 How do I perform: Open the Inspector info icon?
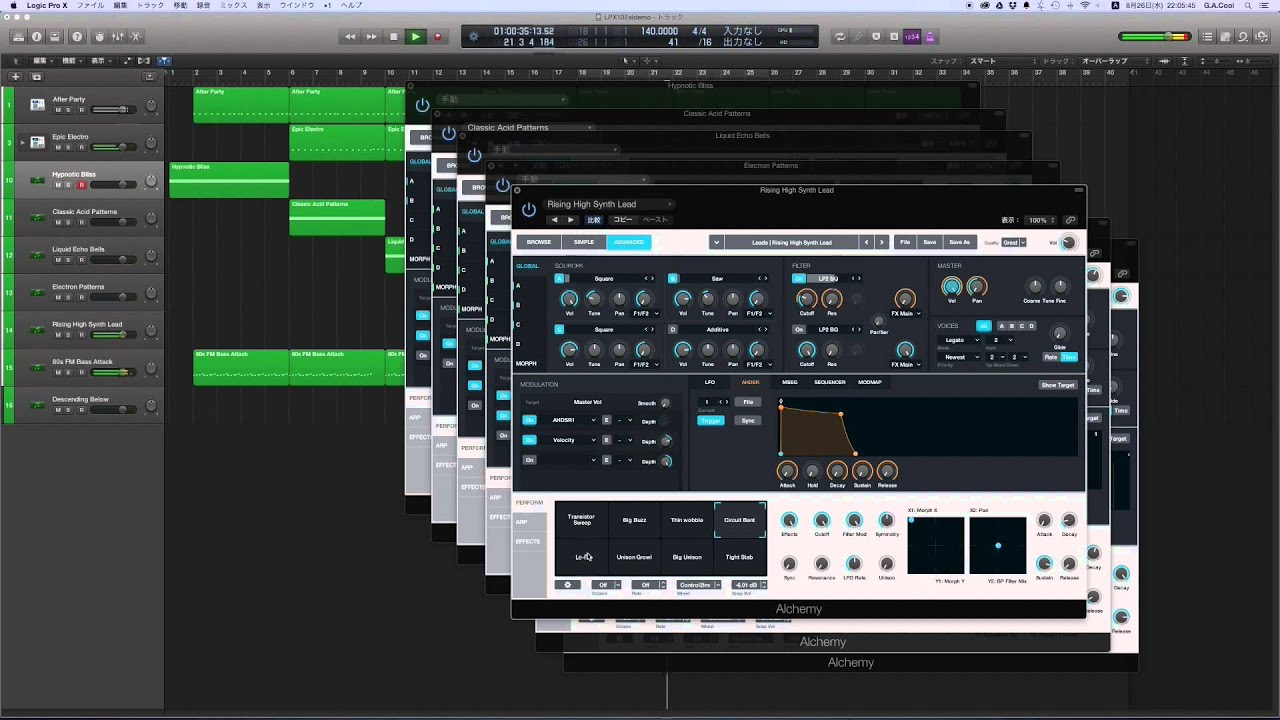click(x=37, y=37)
